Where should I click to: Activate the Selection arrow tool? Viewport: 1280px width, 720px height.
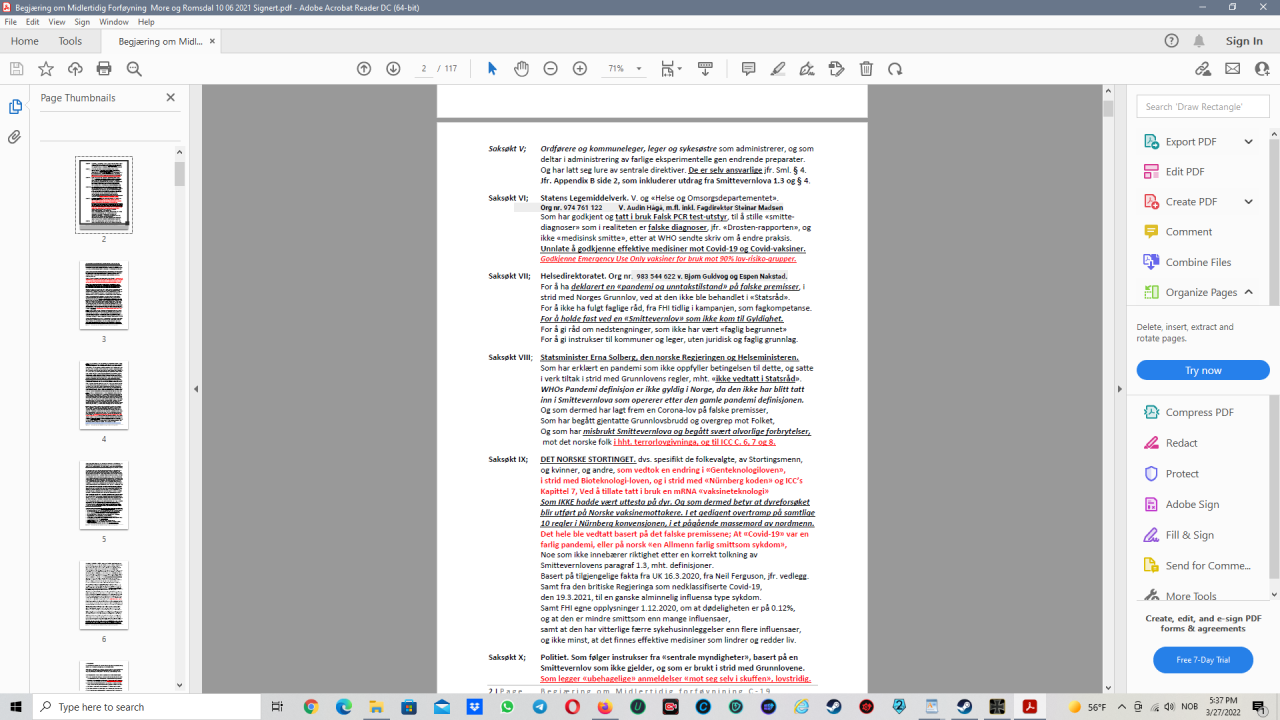pyautogui.click(x=491, y=69)
